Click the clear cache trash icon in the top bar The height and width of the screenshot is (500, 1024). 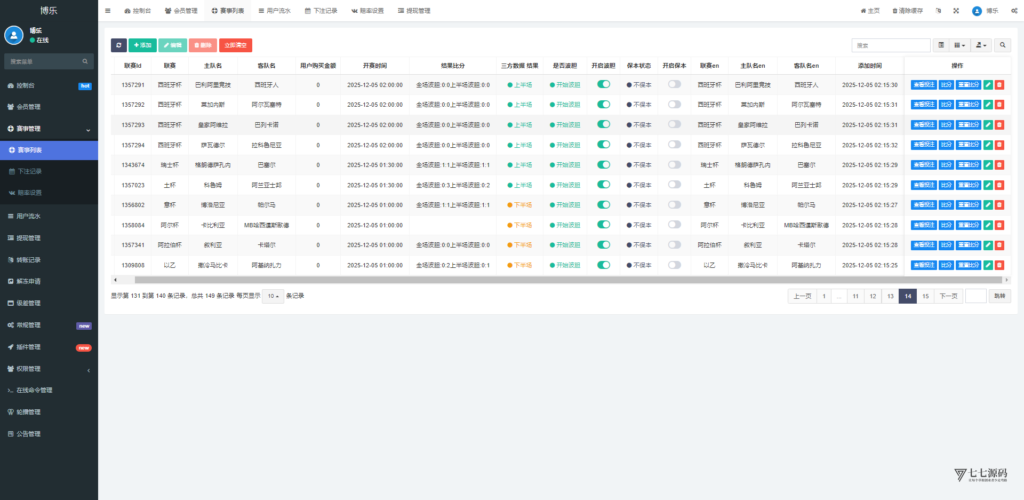(x=895, y=11)
